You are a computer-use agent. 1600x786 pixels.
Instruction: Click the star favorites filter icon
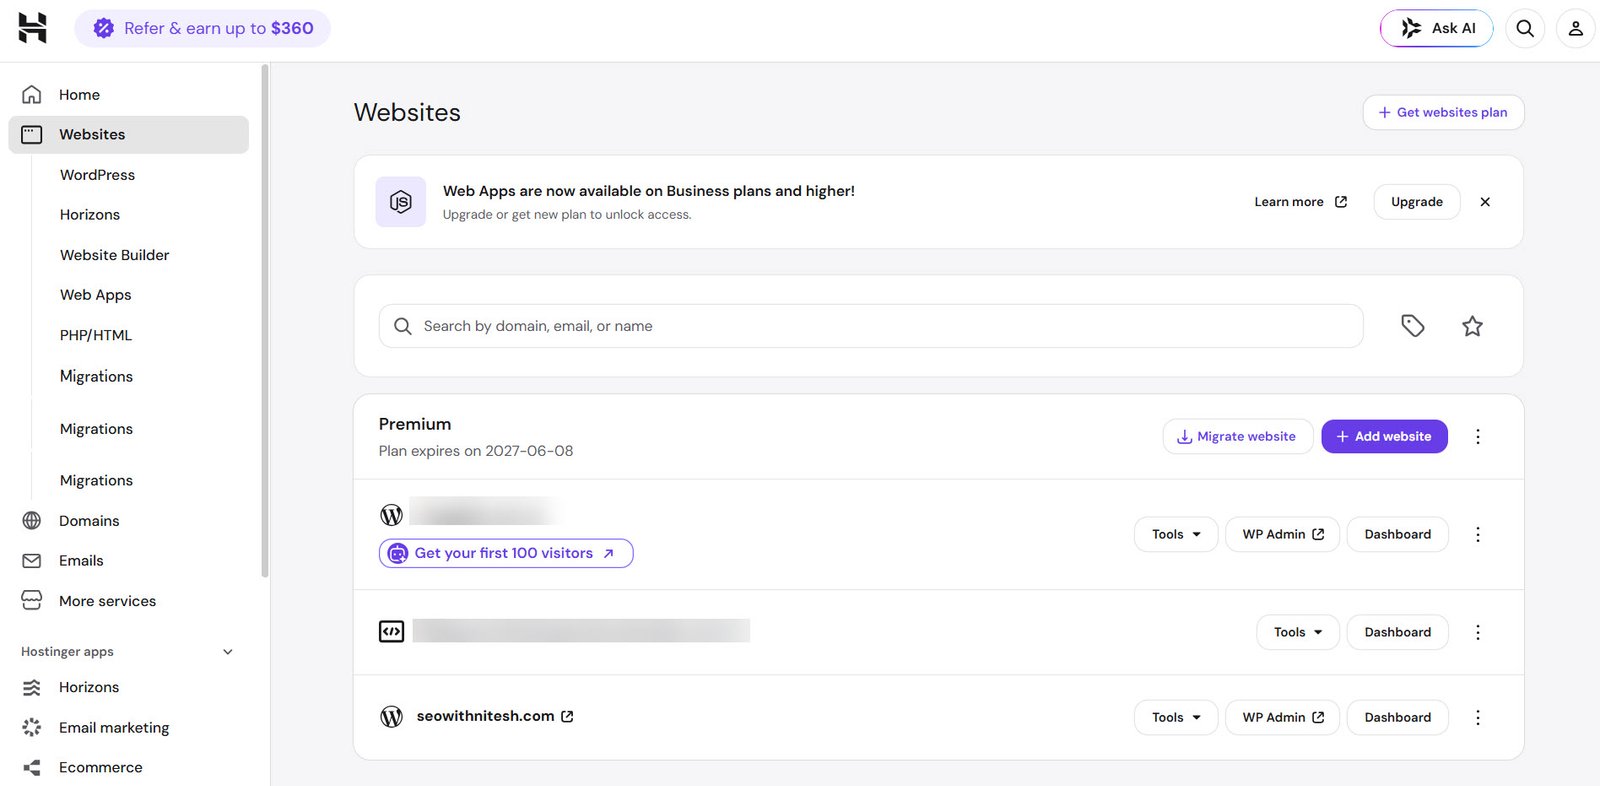coord(1472,326)
